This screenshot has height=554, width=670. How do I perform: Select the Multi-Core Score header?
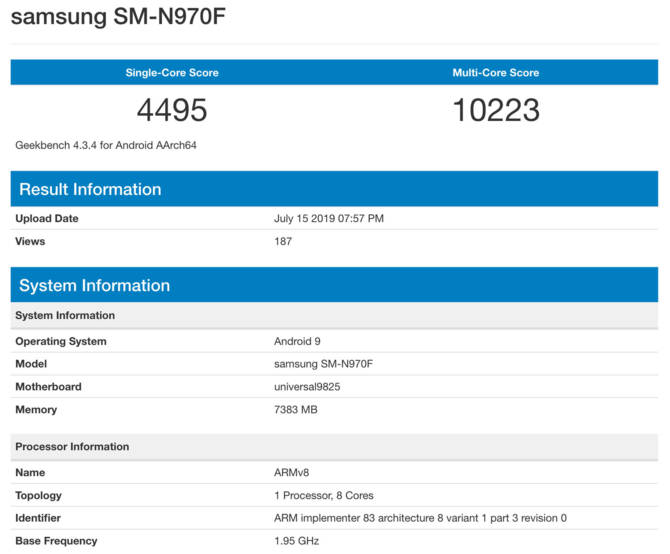496,73
